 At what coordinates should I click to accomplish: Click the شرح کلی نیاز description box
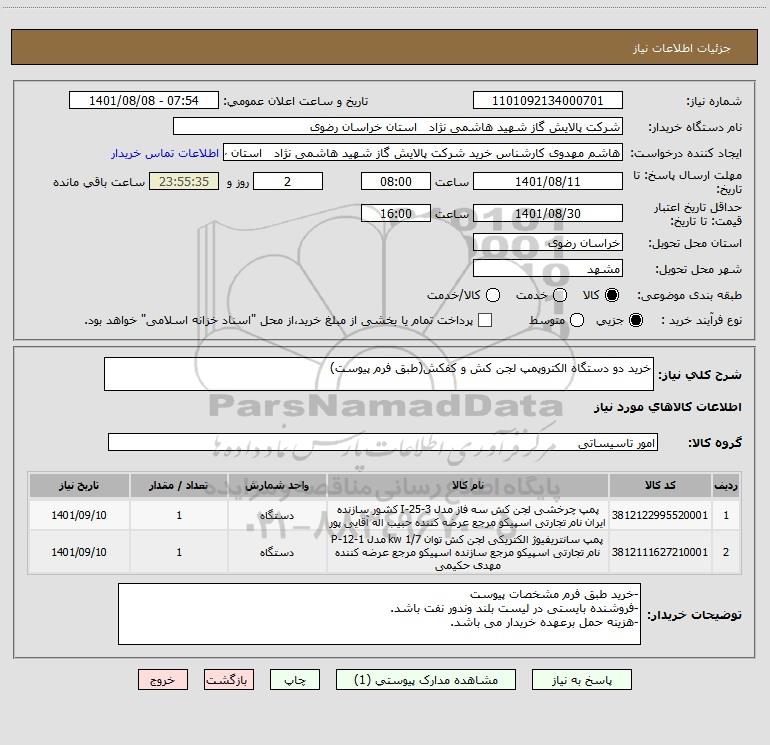(379, 374)
